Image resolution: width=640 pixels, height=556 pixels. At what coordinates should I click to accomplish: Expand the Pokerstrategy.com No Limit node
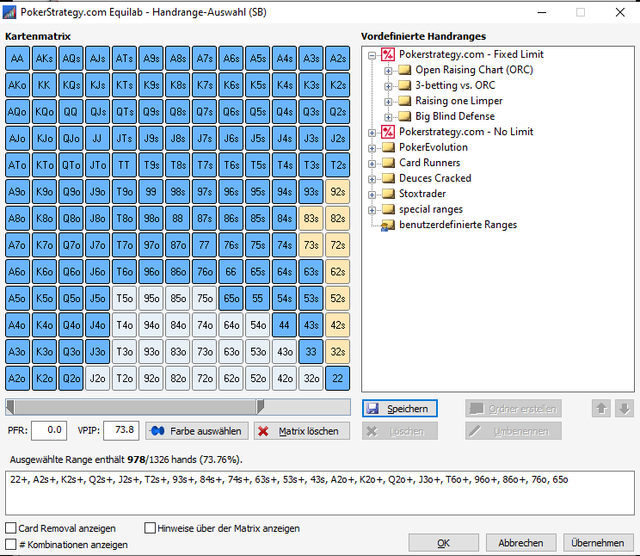point(372,133)
